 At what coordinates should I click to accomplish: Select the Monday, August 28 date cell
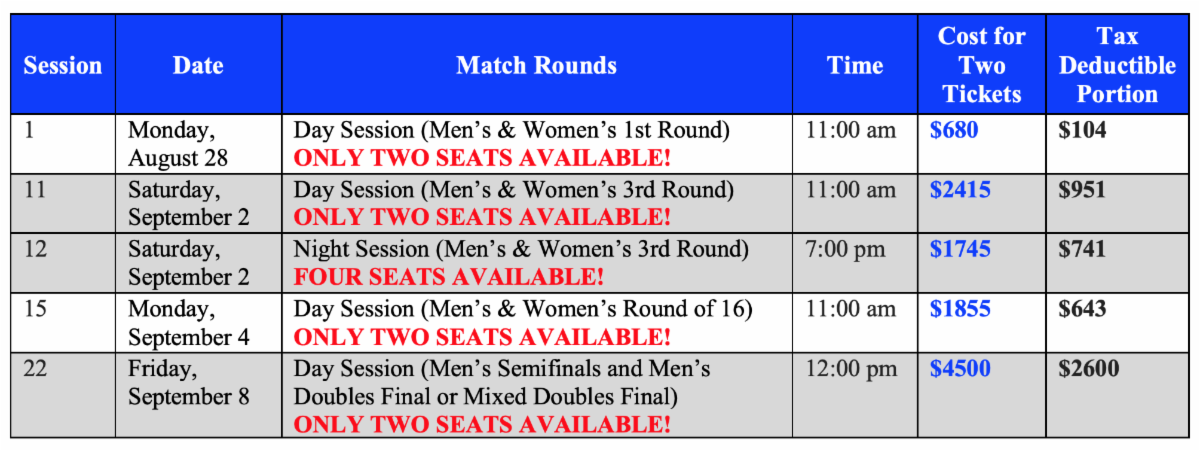point(178,144)
